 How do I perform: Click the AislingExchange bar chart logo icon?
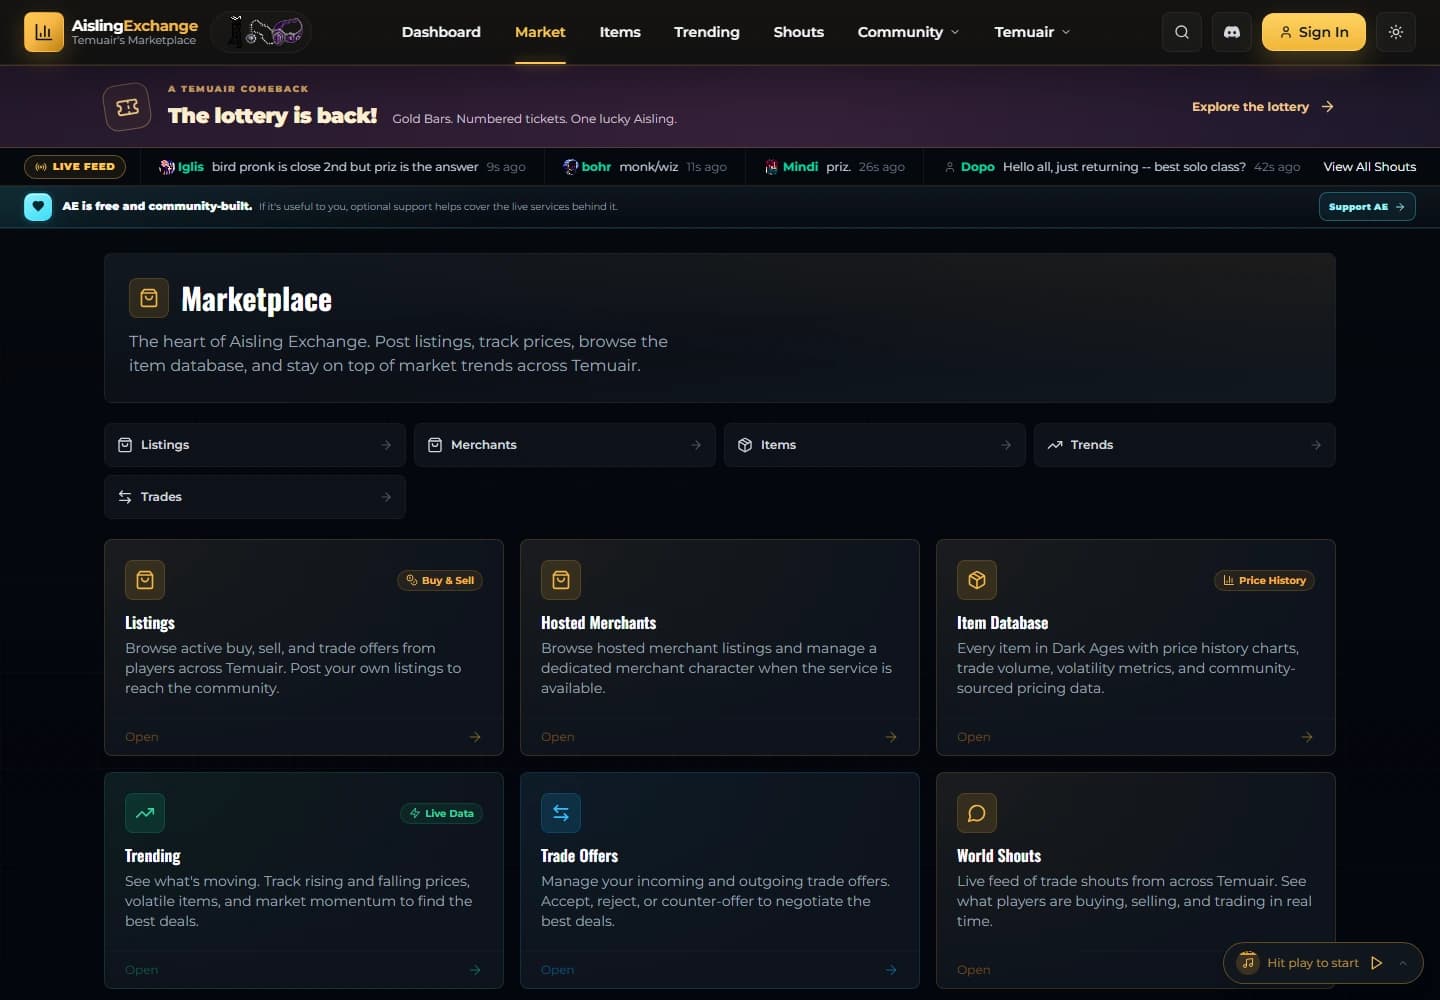[x=44, y=32]
